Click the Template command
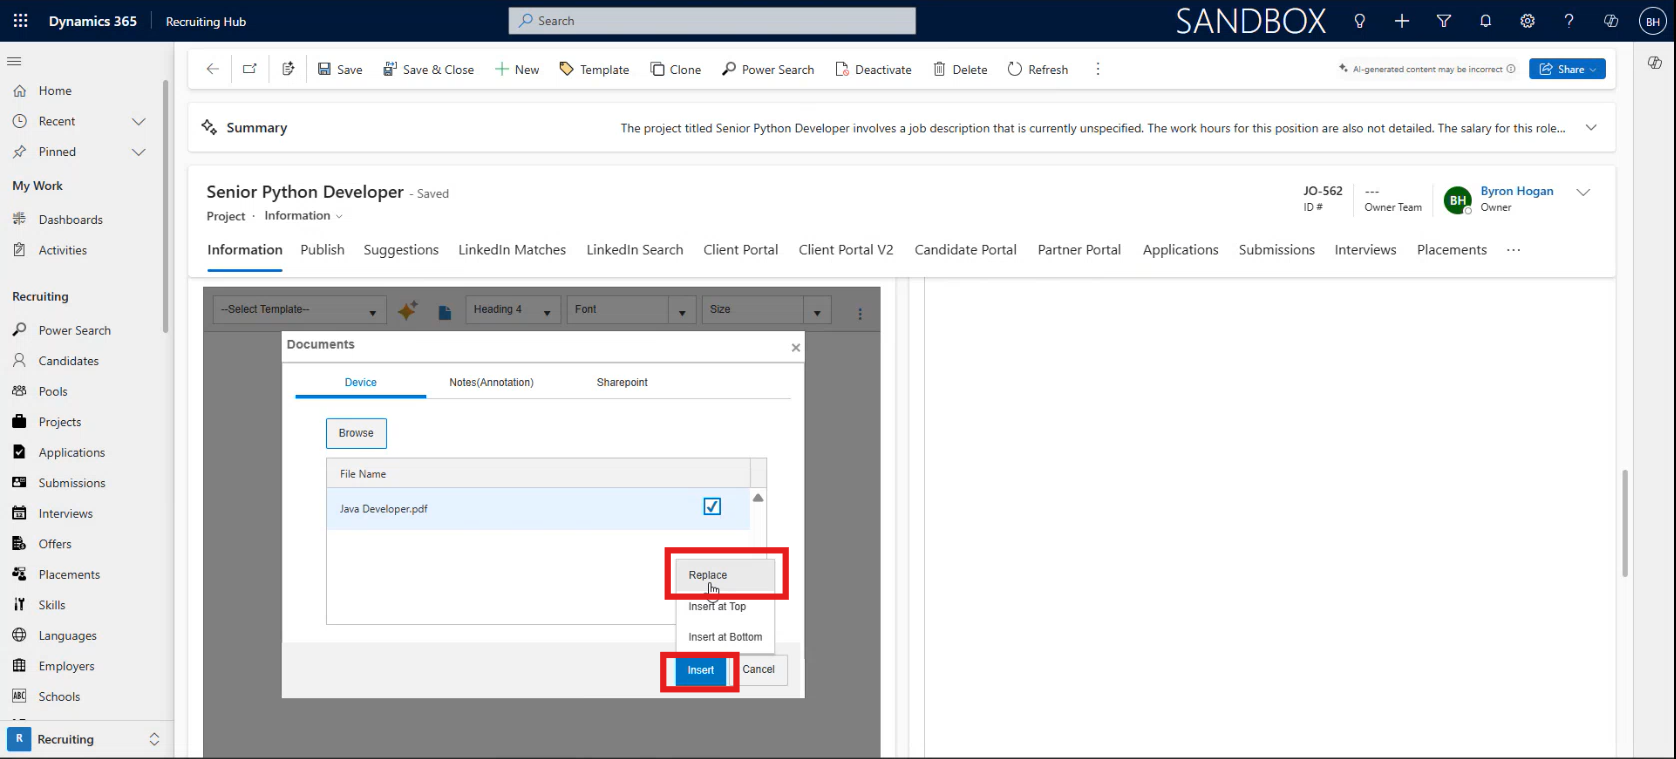1676x759 pixels. click(594, 69)
